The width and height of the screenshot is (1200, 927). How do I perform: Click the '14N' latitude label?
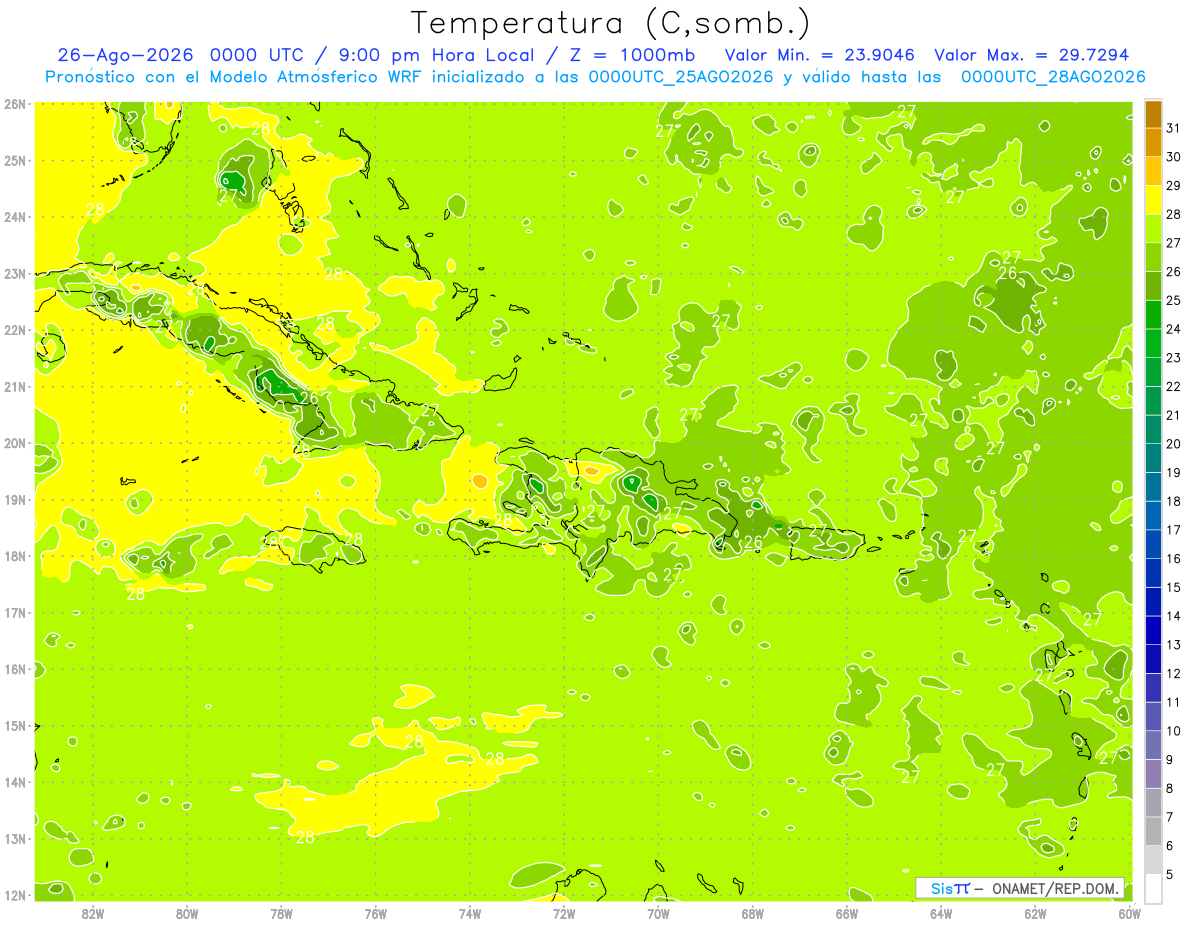(x=15, y=782)
